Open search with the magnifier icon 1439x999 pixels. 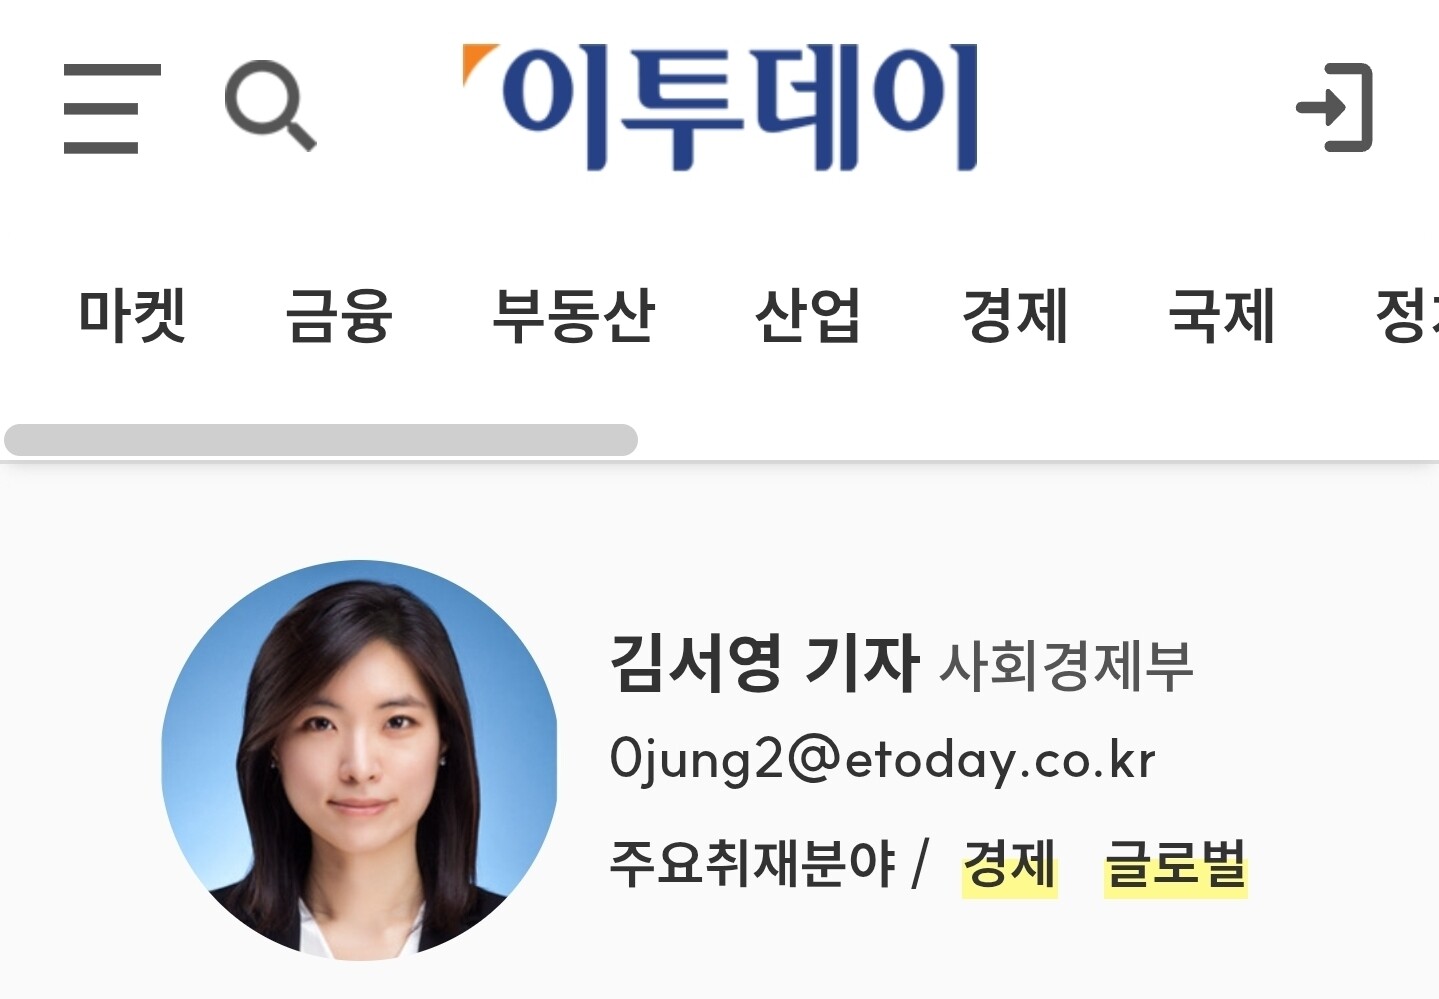[x=270, y=105]
